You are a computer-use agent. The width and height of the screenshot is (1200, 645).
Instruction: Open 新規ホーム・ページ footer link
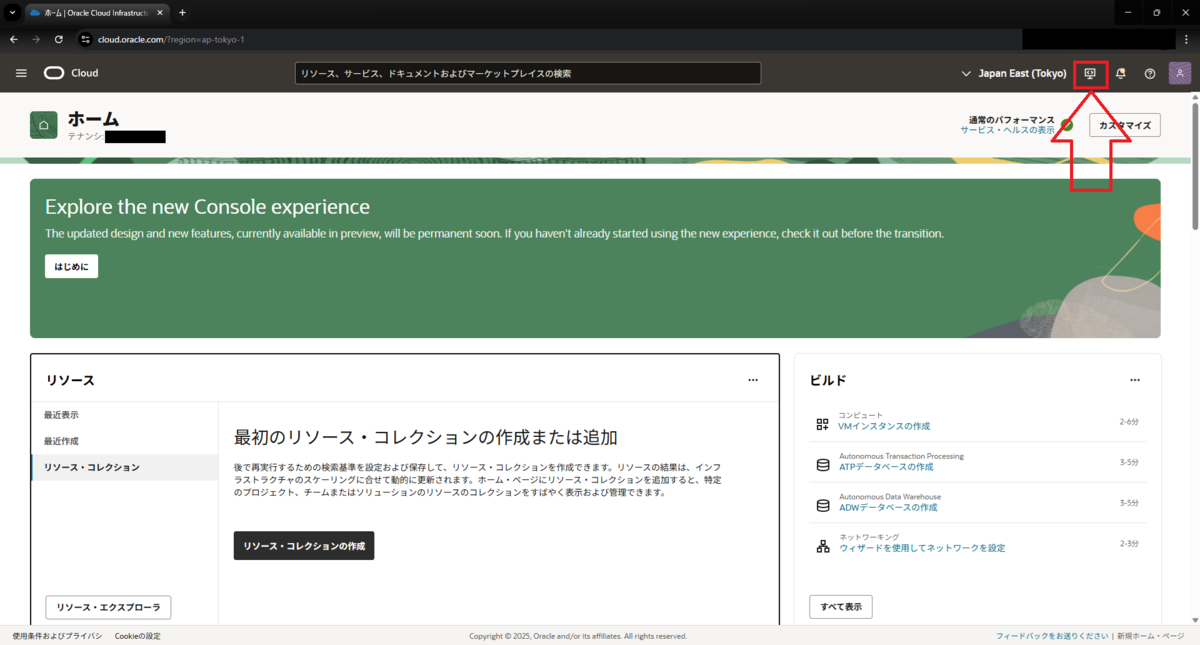[1150, 636]
